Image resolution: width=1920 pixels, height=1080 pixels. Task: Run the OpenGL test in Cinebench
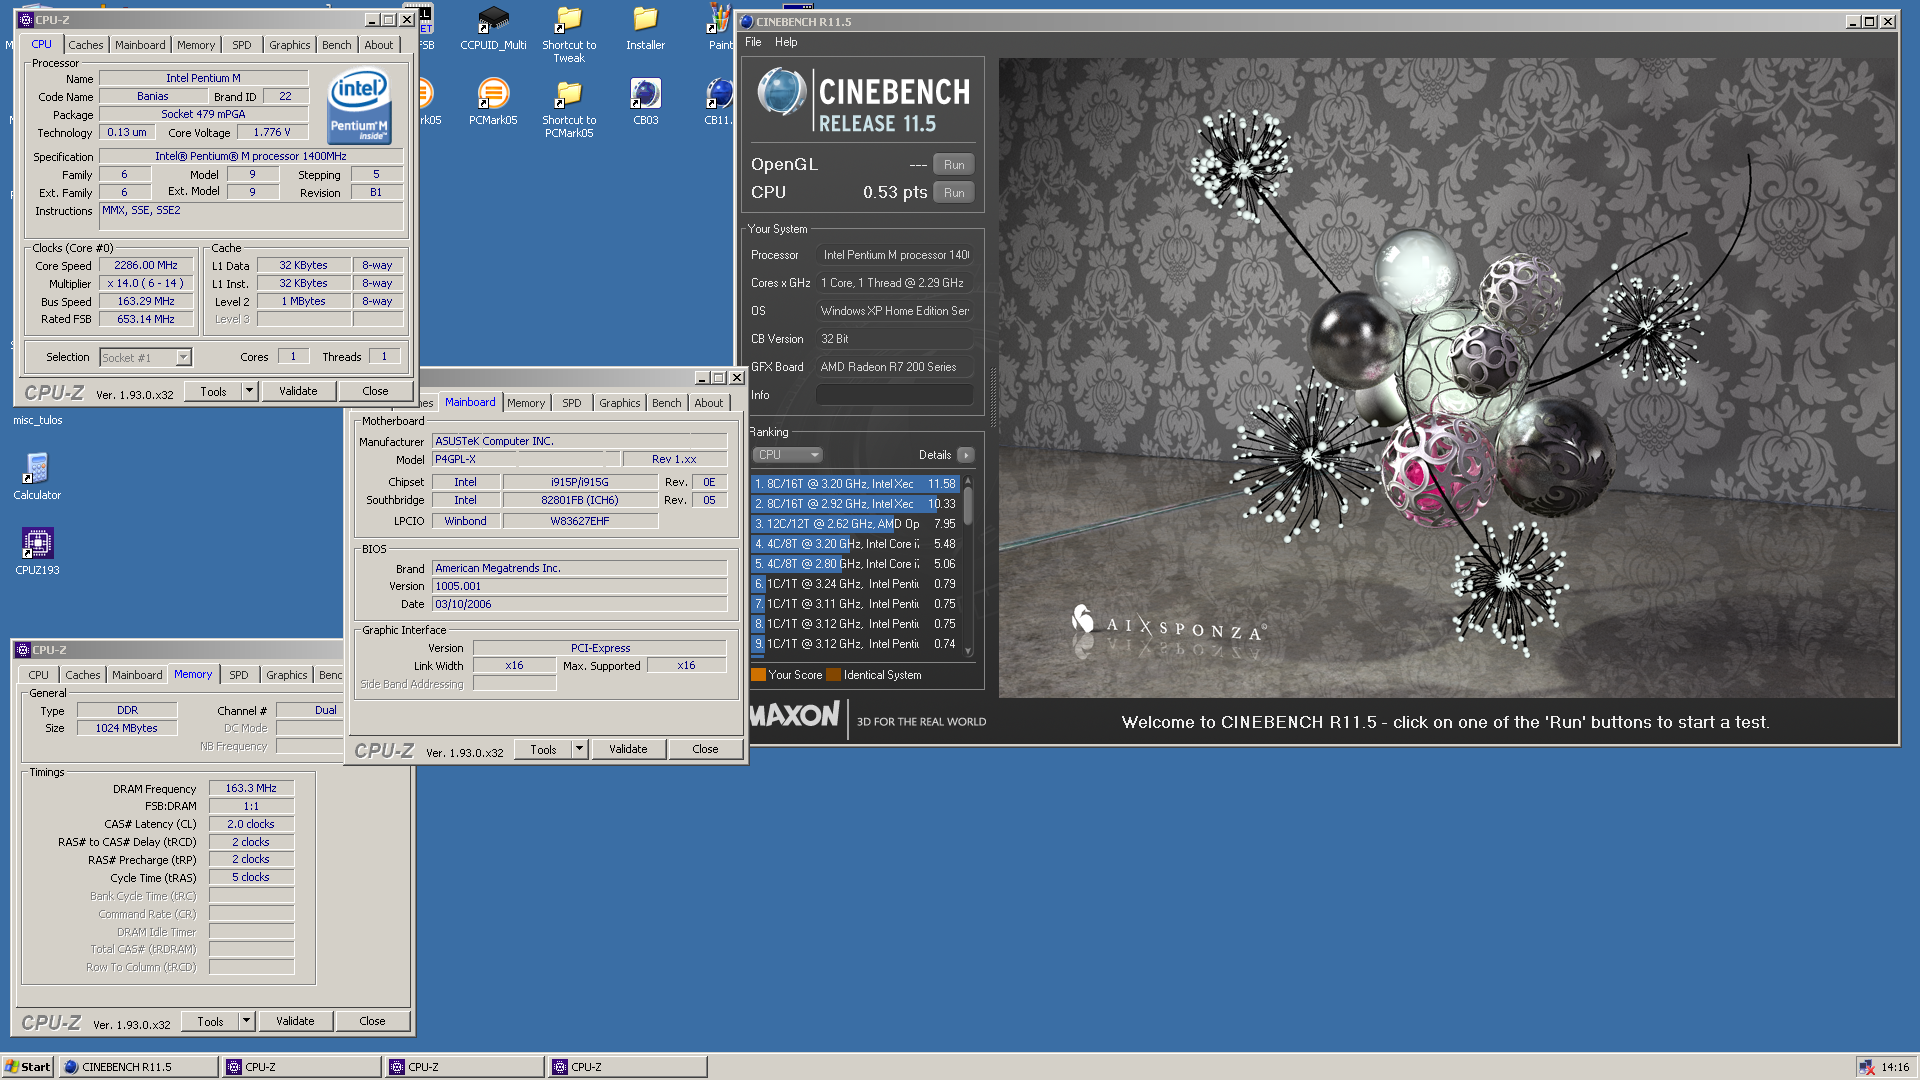coord(954,165)
